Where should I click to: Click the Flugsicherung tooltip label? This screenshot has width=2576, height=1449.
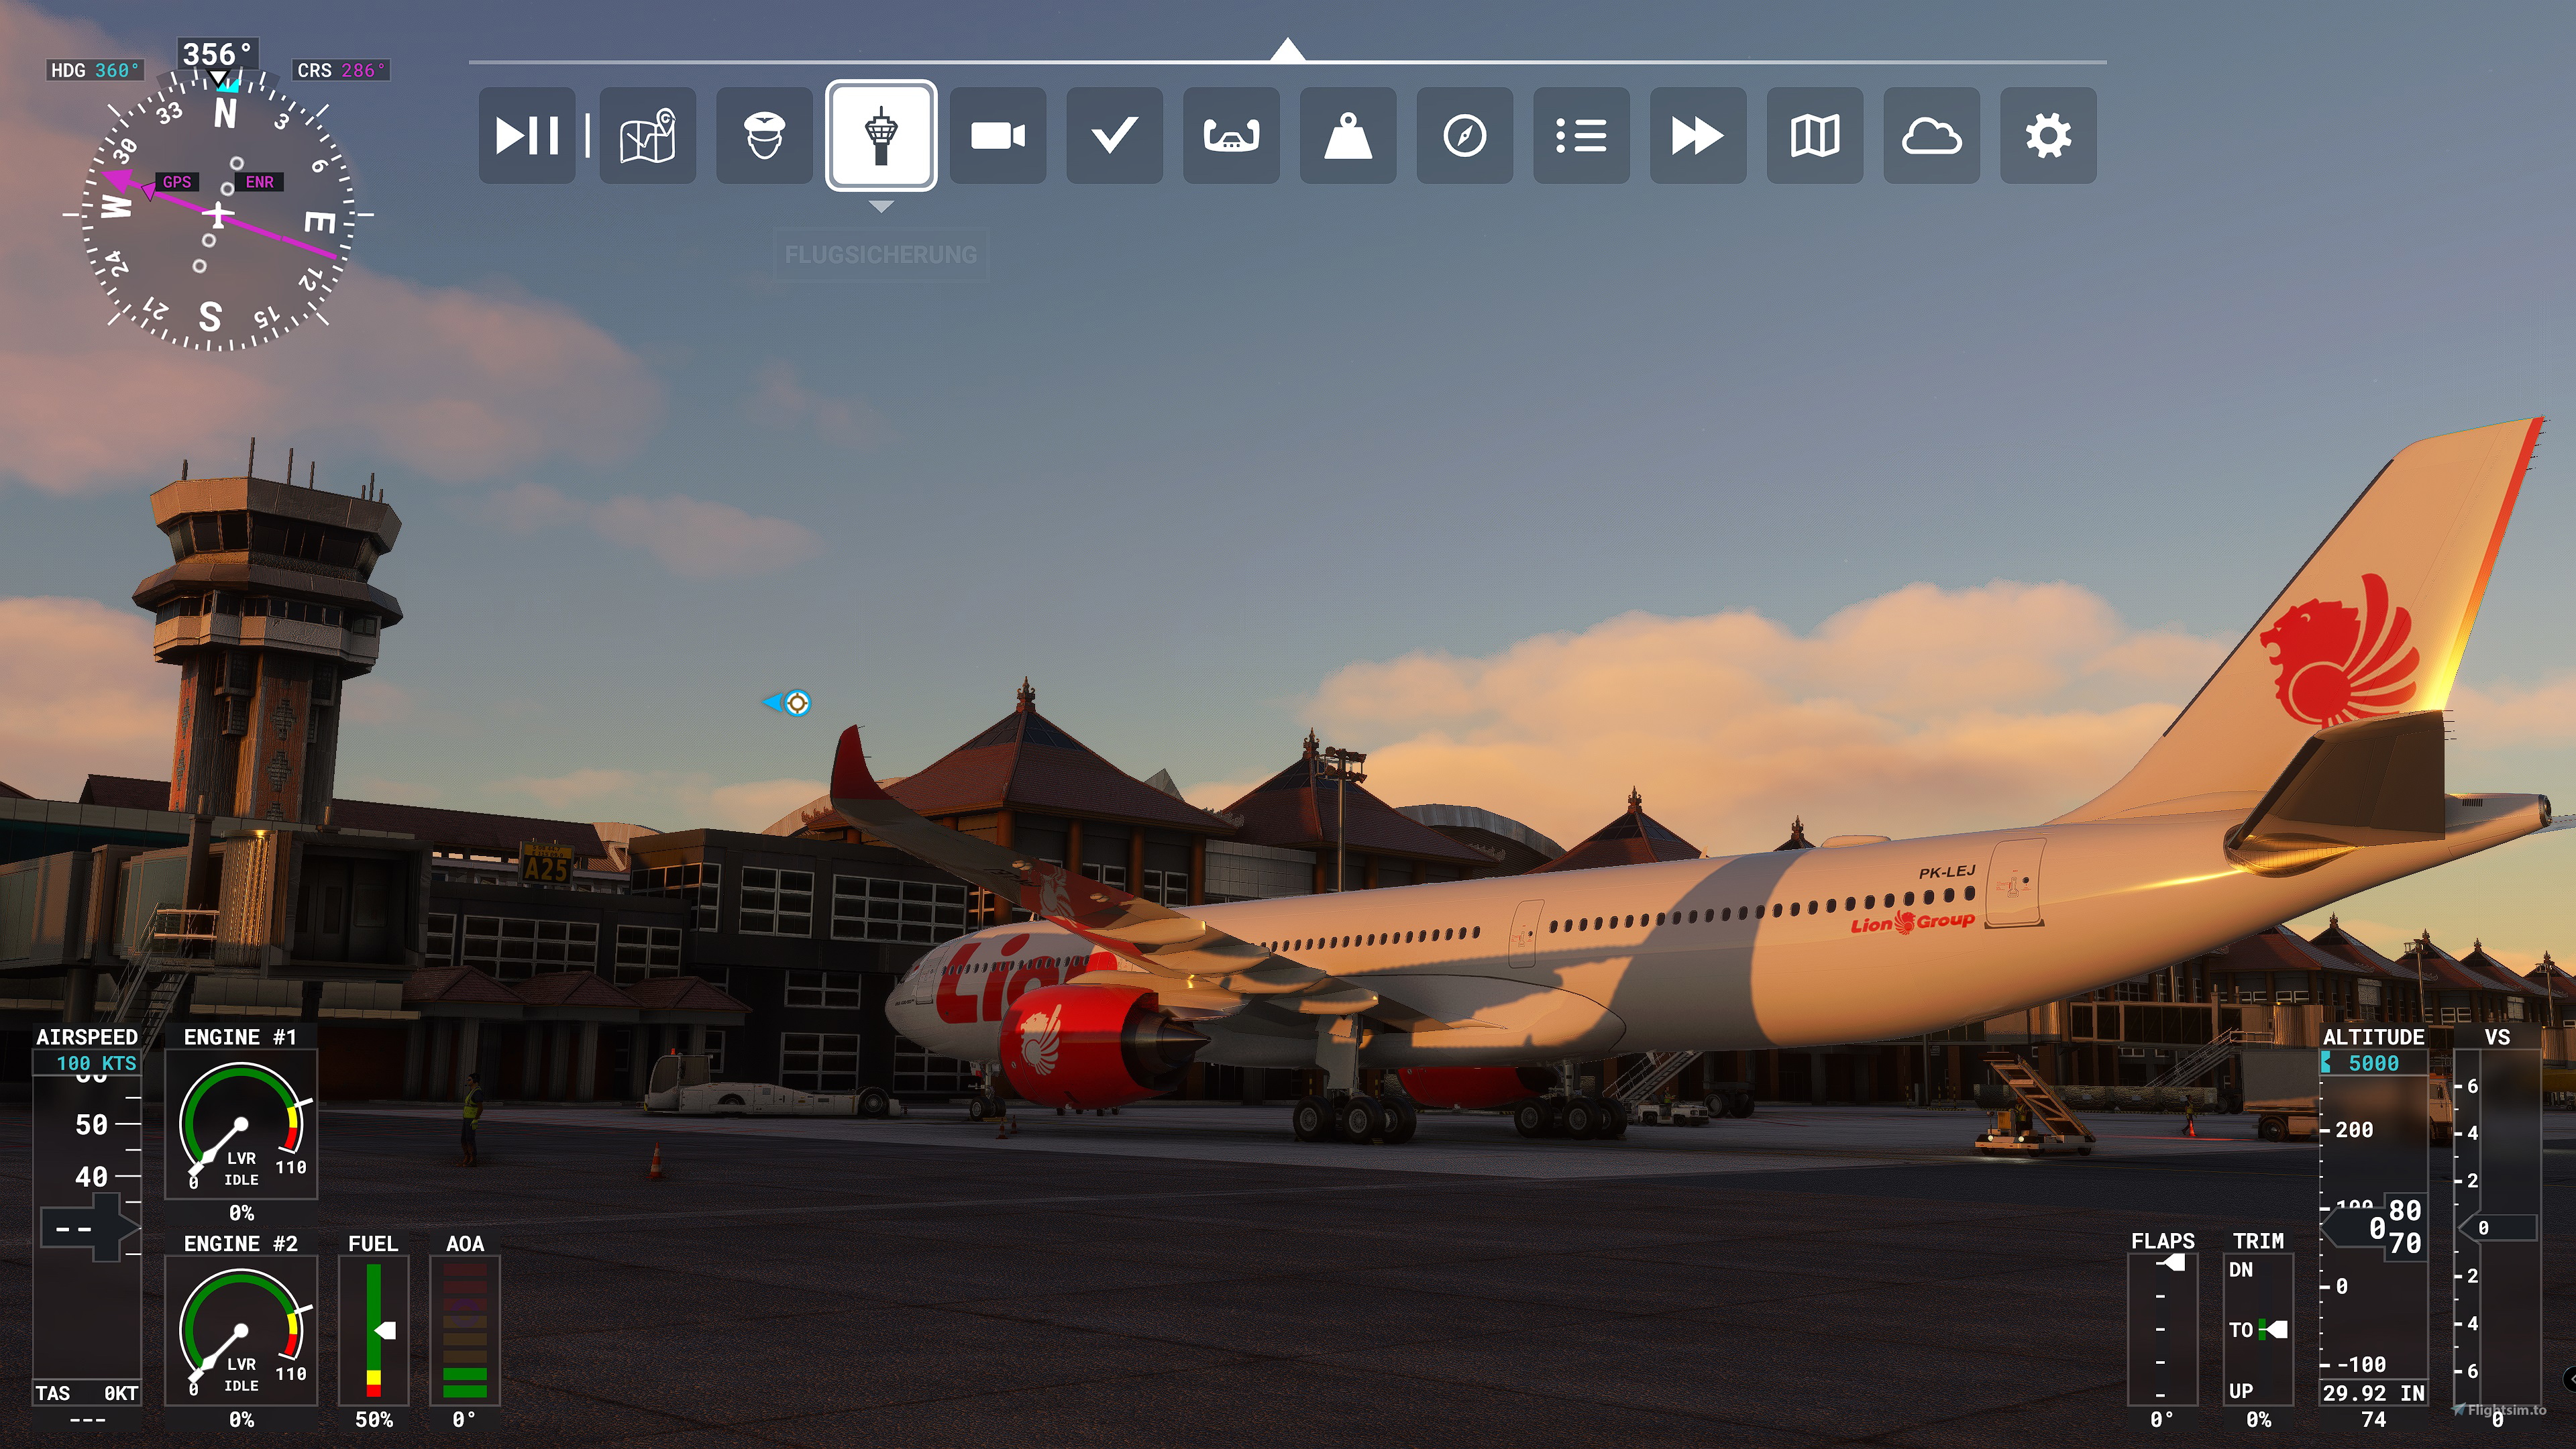pyautogui.click(x=881, y=255)
